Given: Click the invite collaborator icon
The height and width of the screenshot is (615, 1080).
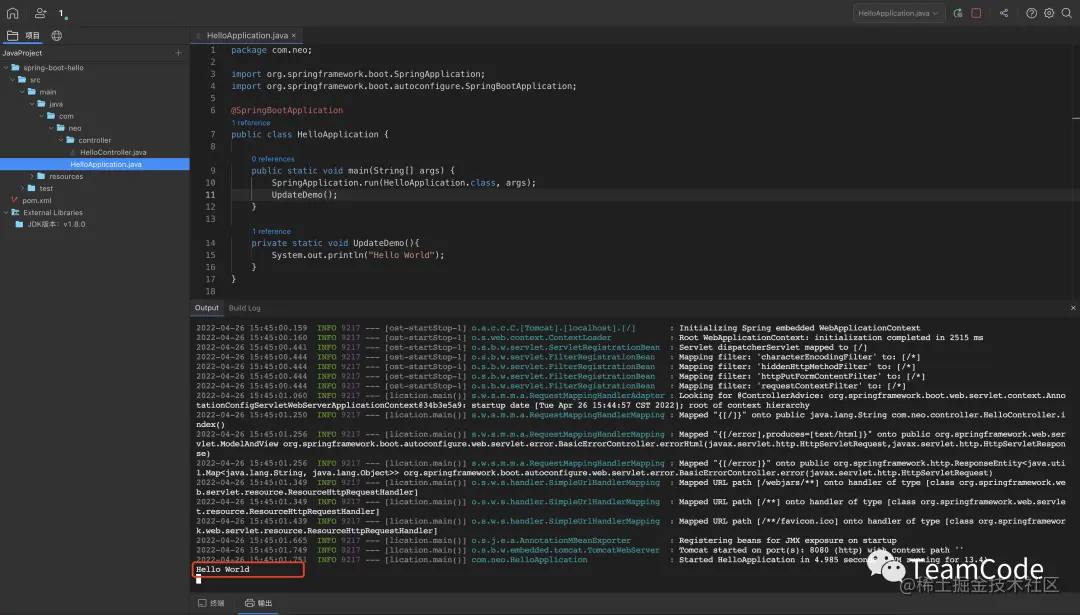Looking at the screenshot, I should click(x=40, y=13).
